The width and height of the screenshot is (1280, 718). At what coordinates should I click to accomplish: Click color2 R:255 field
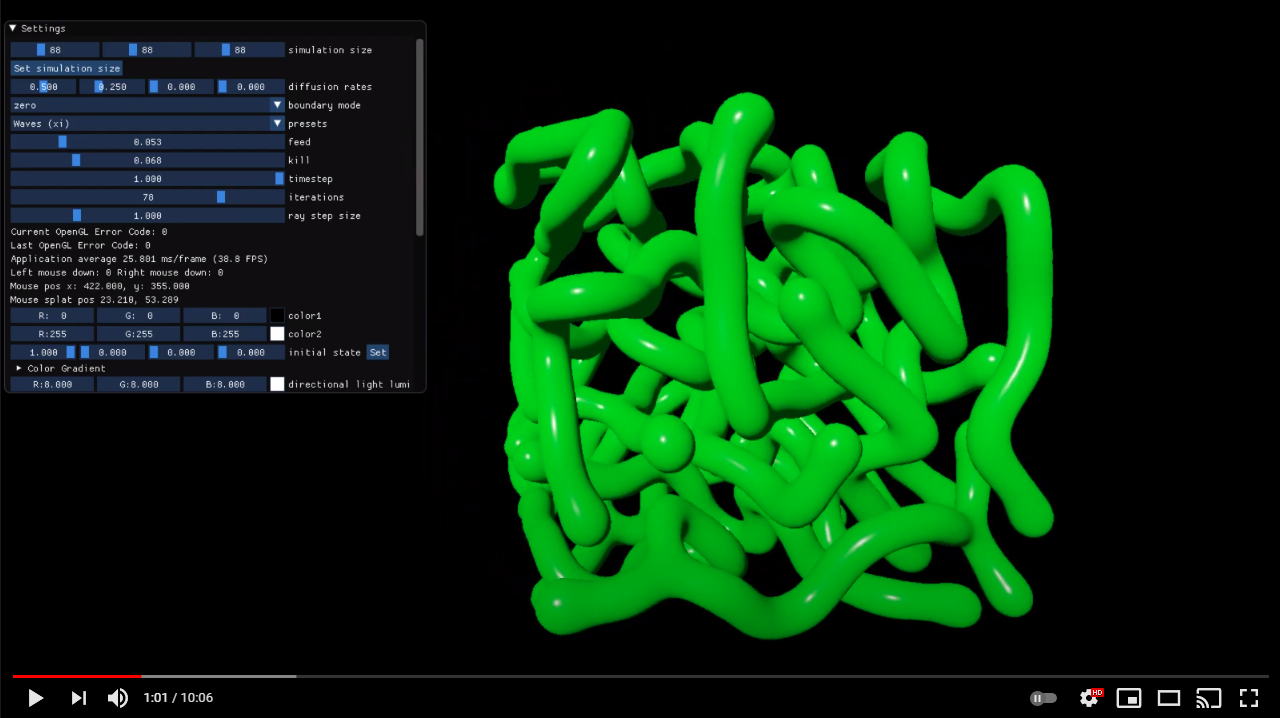[x=52, y=334]
